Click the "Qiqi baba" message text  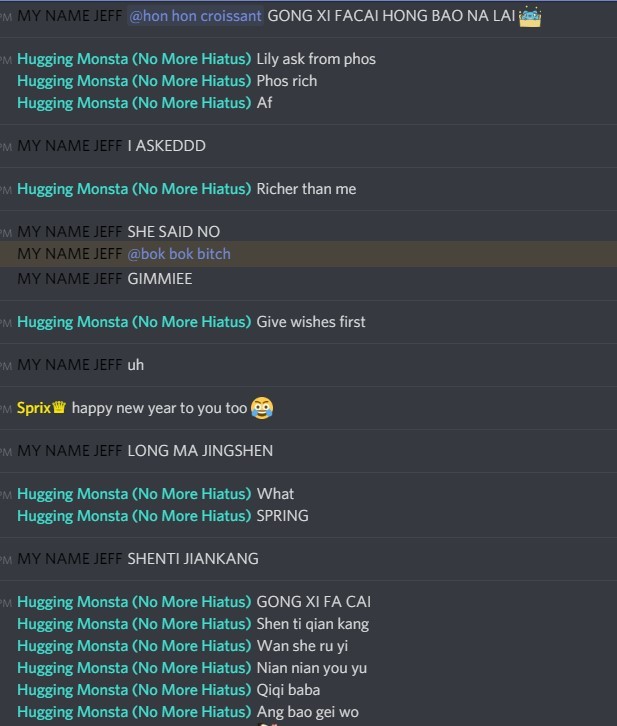(288, 690)
